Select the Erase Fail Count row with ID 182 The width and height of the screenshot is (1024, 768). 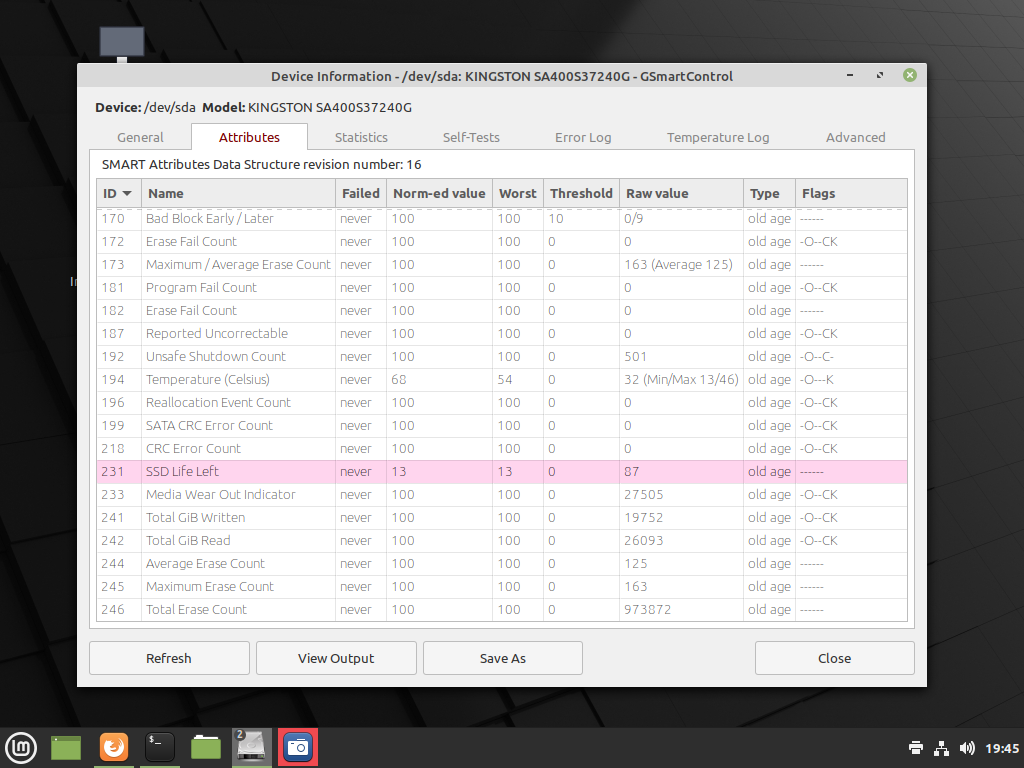coord(502,310)
